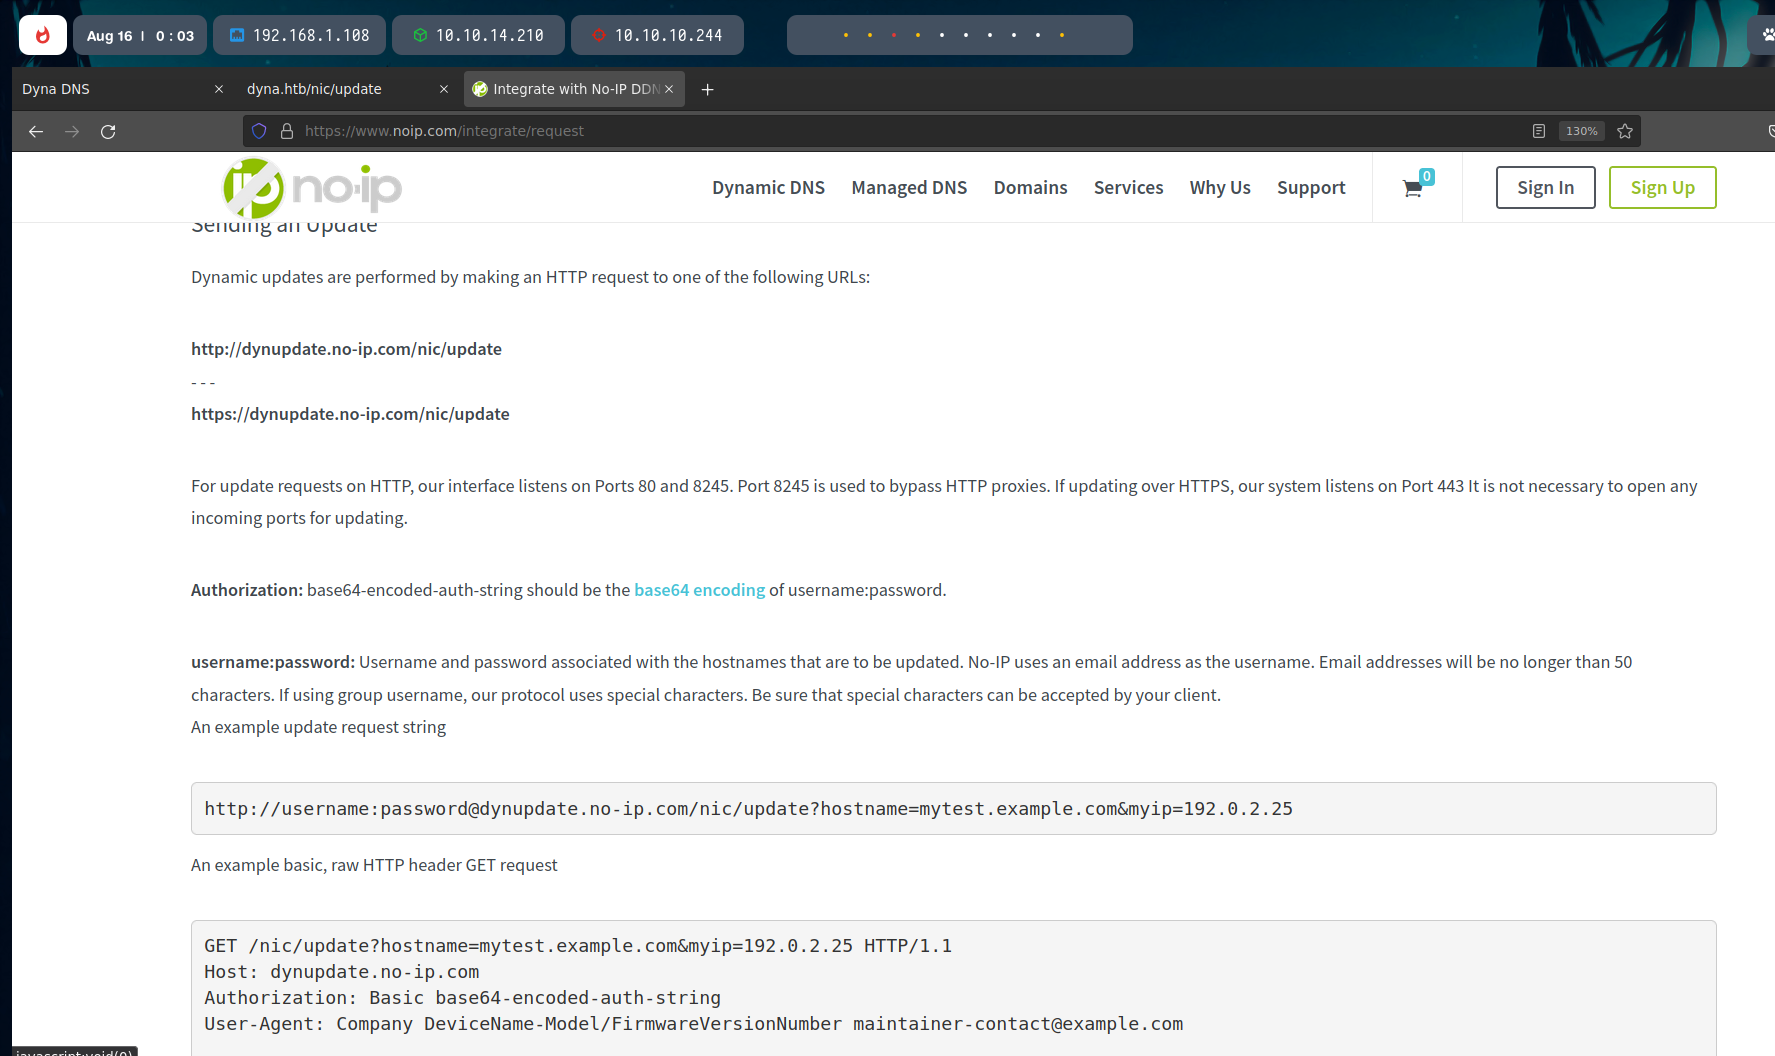Viewport: 1775px width, 1056px height.
Task: Open the shopping cart icon
Action: tap(1413, 188)
